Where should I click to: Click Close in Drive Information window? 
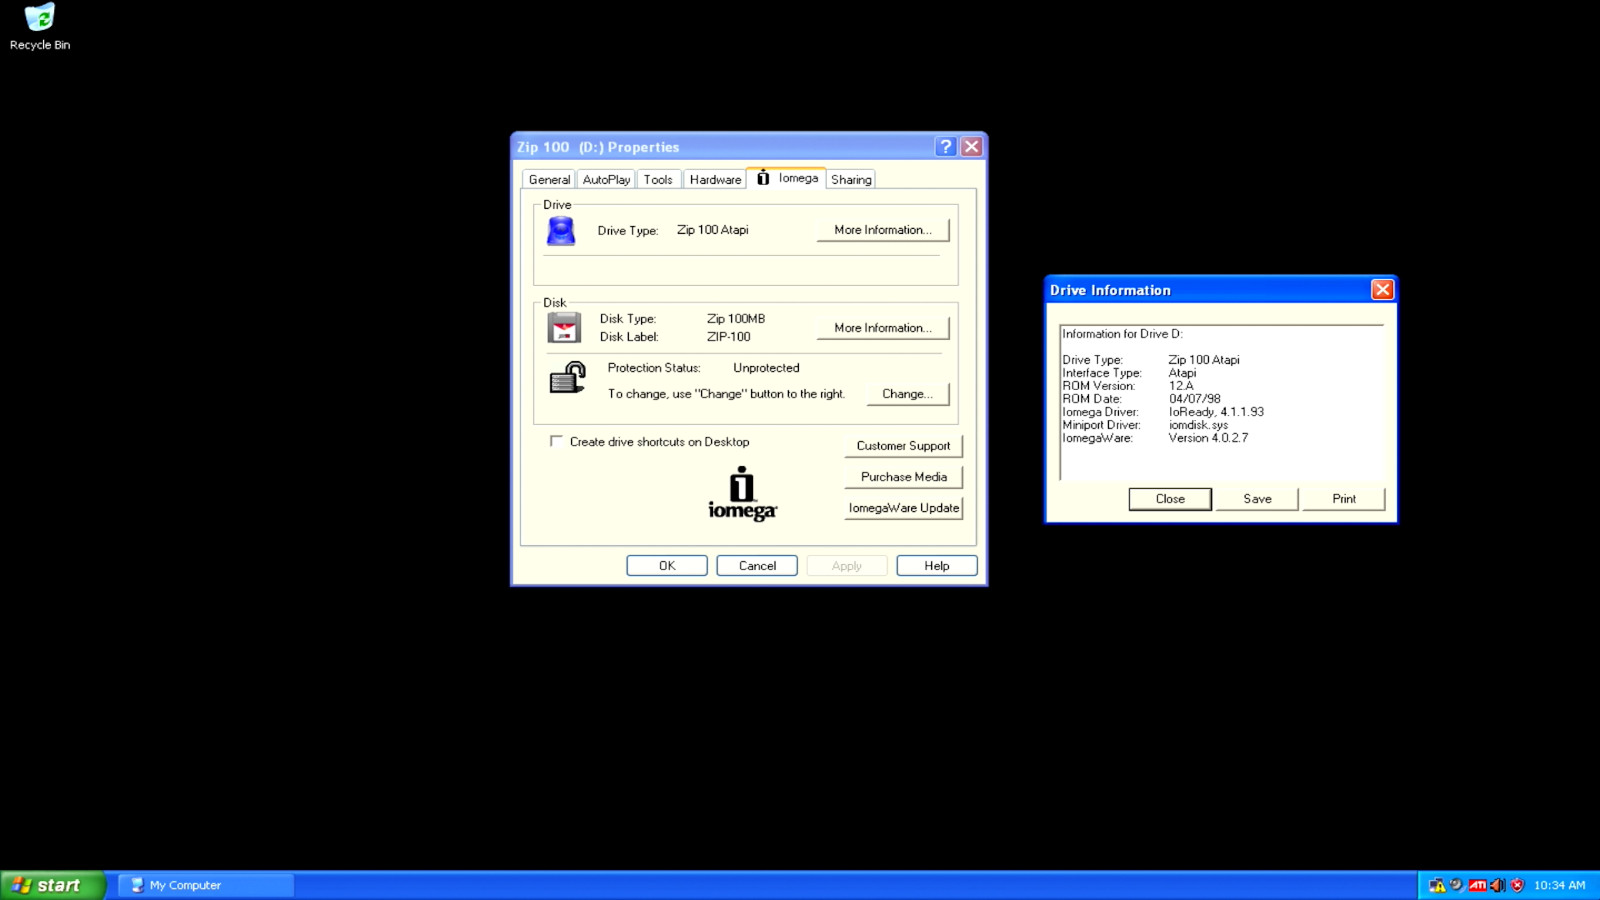tap(1170, 499)
